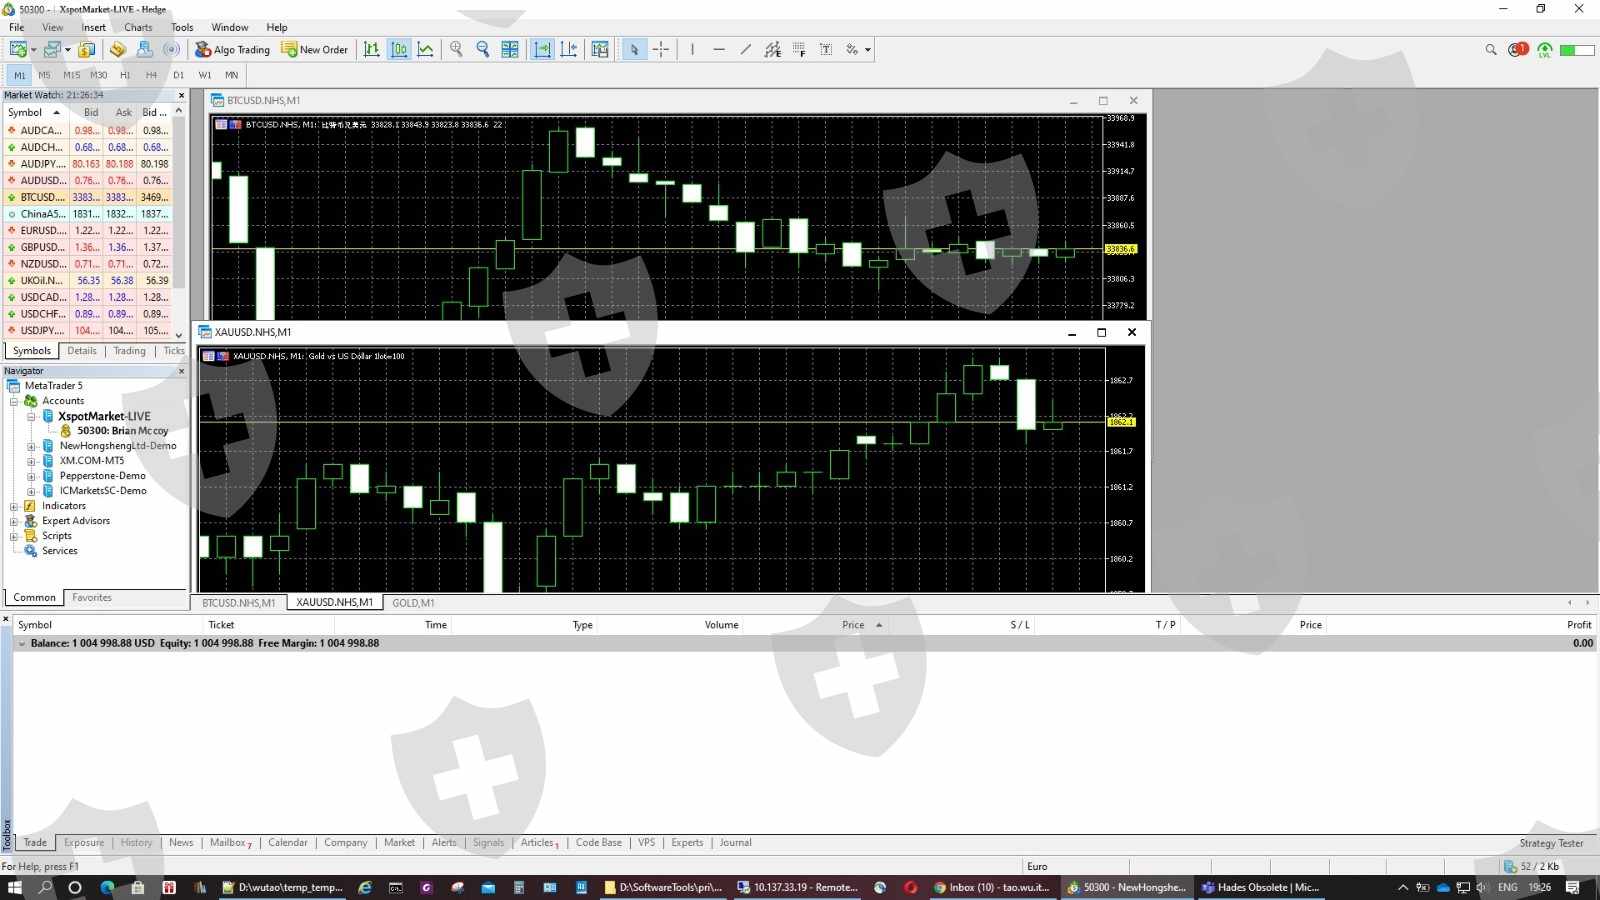Viewport: 1600px width, 900px height.
Task: Close the Navigator panel
Action: (181, 371)
